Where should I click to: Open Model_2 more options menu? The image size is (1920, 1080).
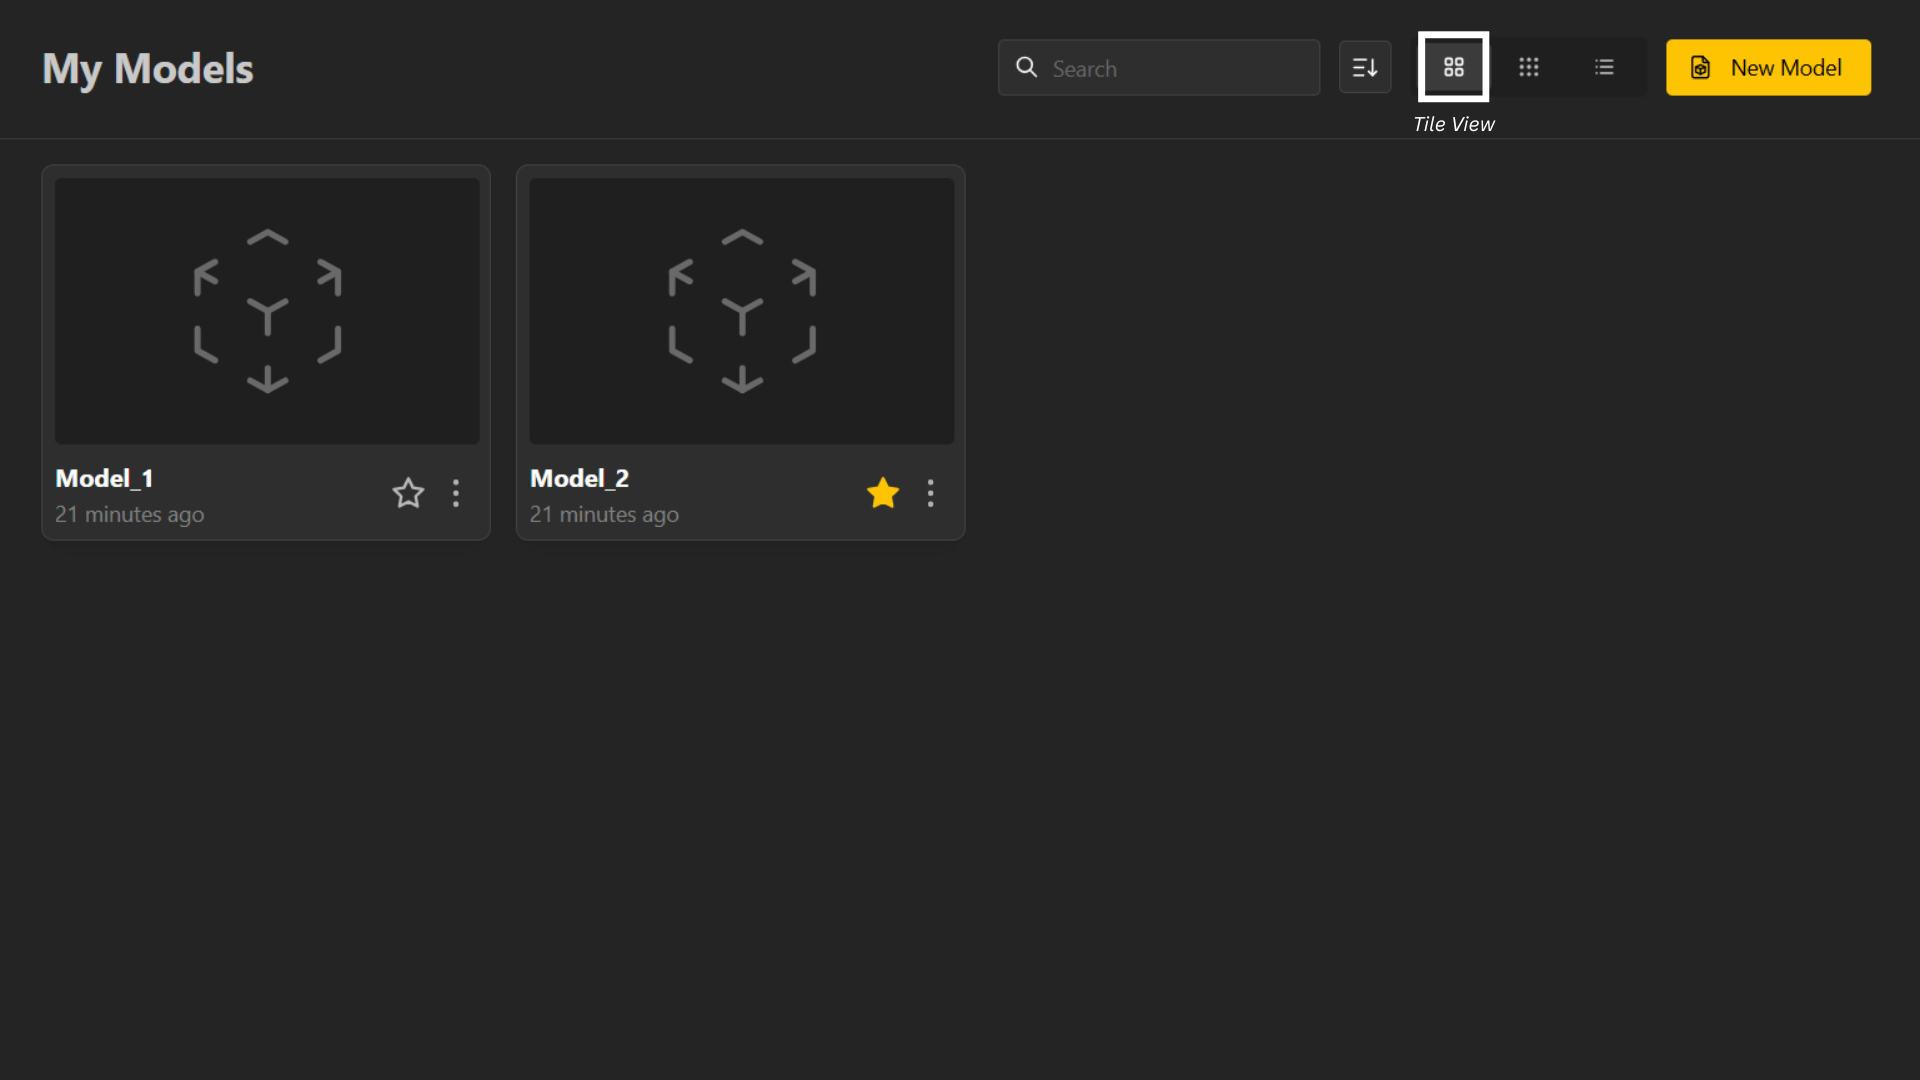(931, 493)
